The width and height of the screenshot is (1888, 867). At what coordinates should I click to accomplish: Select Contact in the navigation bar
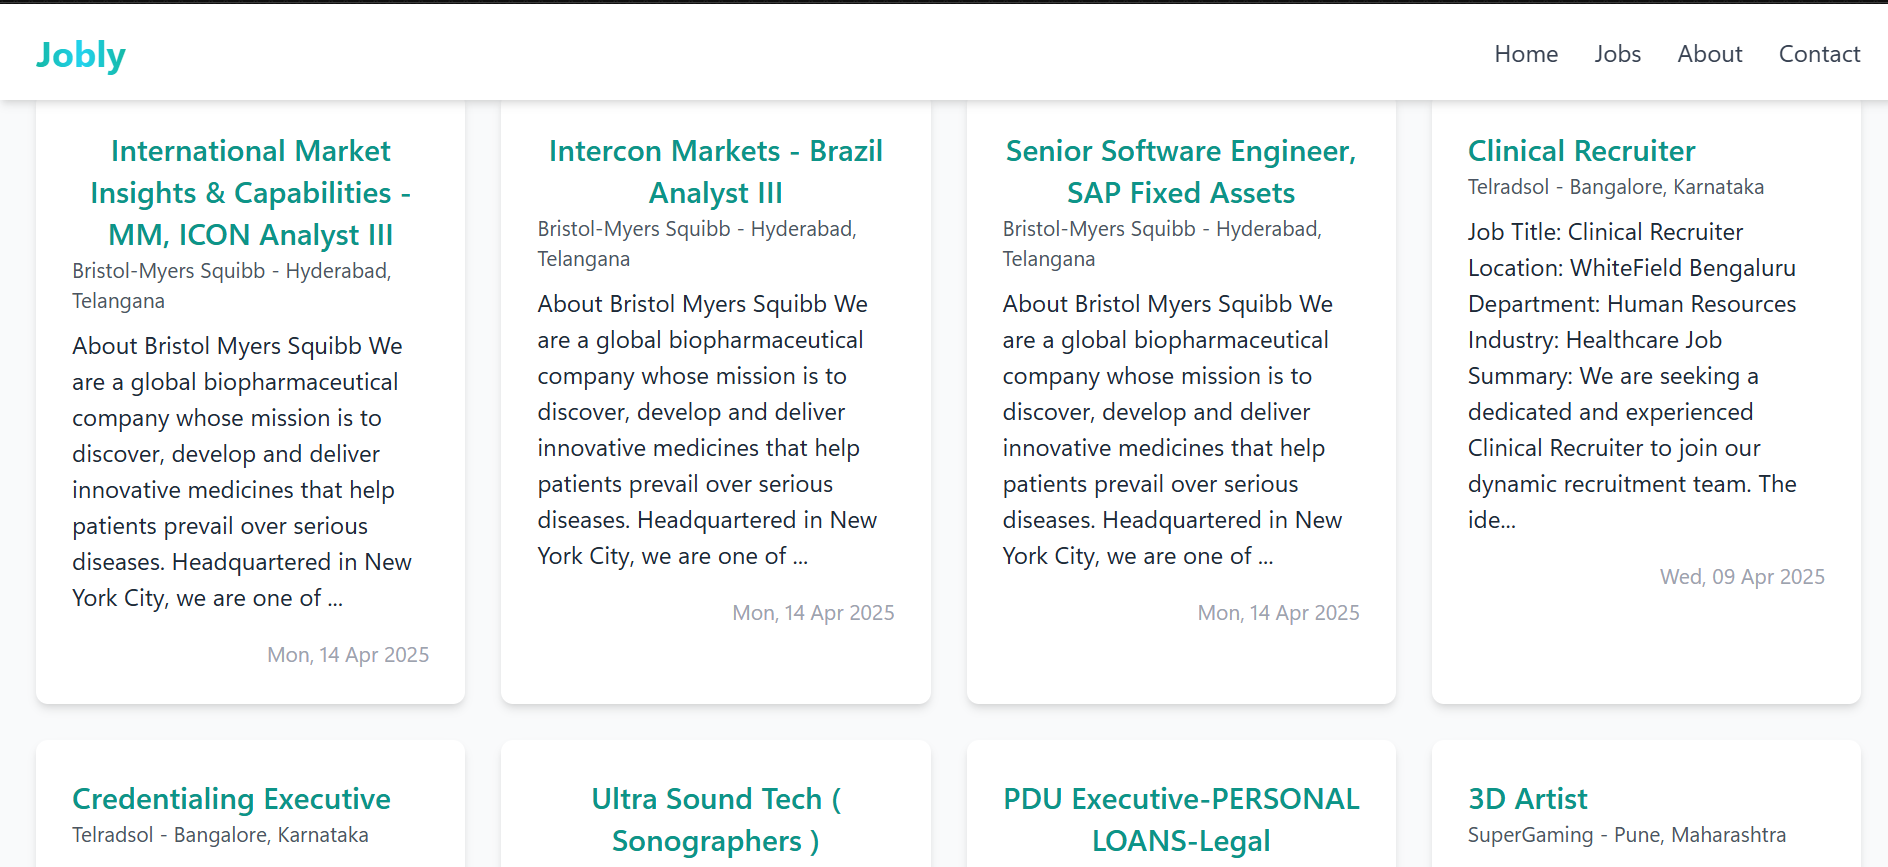tap(1819, 54)
